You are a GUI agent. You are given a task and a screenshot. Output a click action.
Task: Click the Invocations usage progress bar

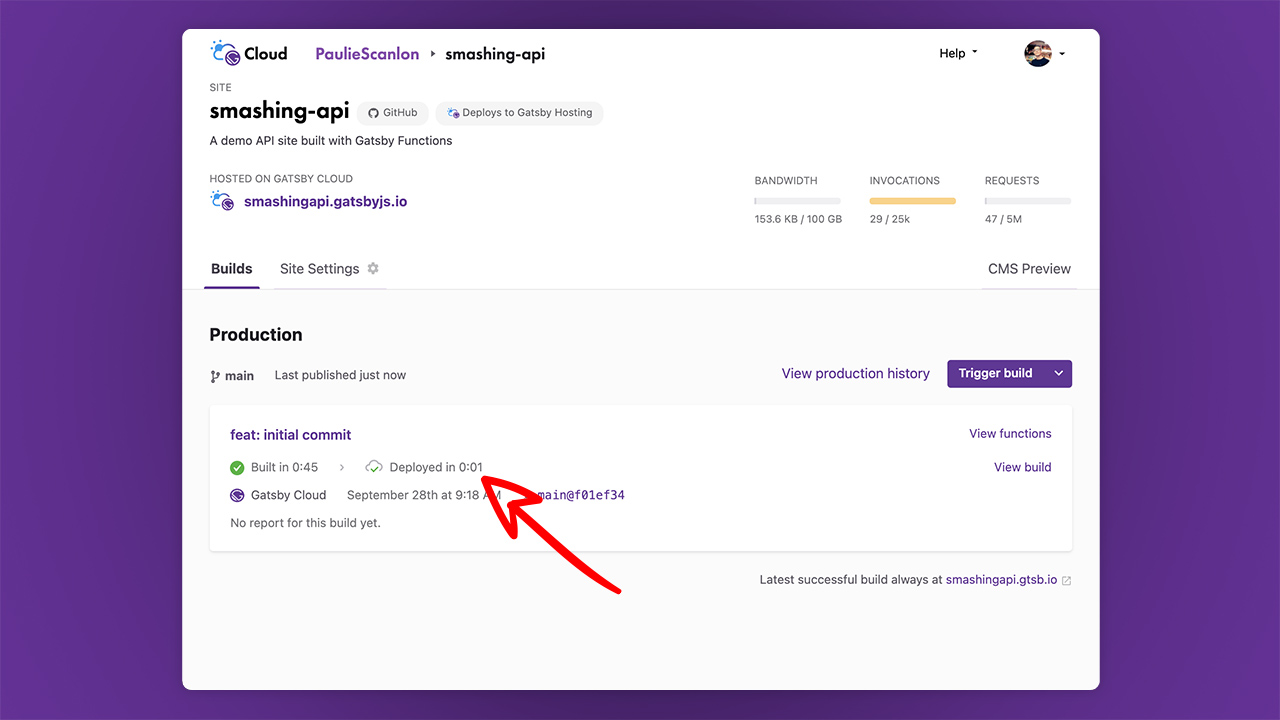click(x=912, y=201)
